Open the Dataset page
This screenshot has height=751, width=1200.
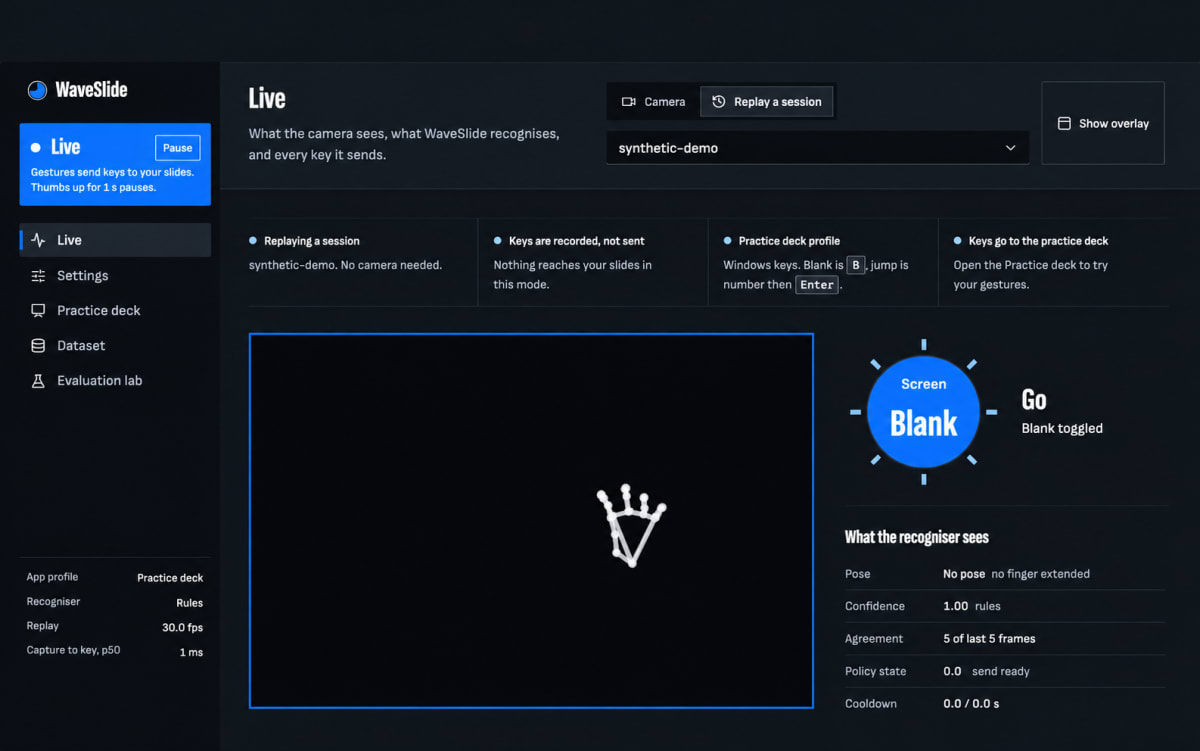pyautogui.click(x=115, y=345)
